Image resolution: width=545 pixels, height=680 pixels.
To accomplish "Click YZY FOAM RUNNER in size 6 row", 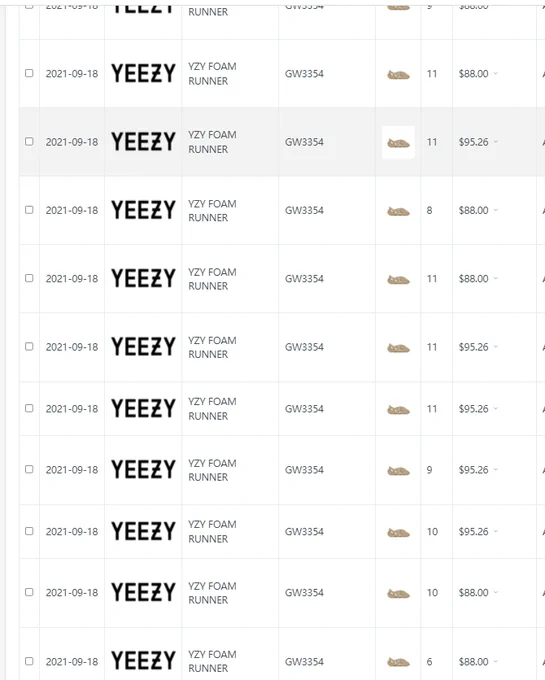I will pyautogui.click(x=212, y=661).
